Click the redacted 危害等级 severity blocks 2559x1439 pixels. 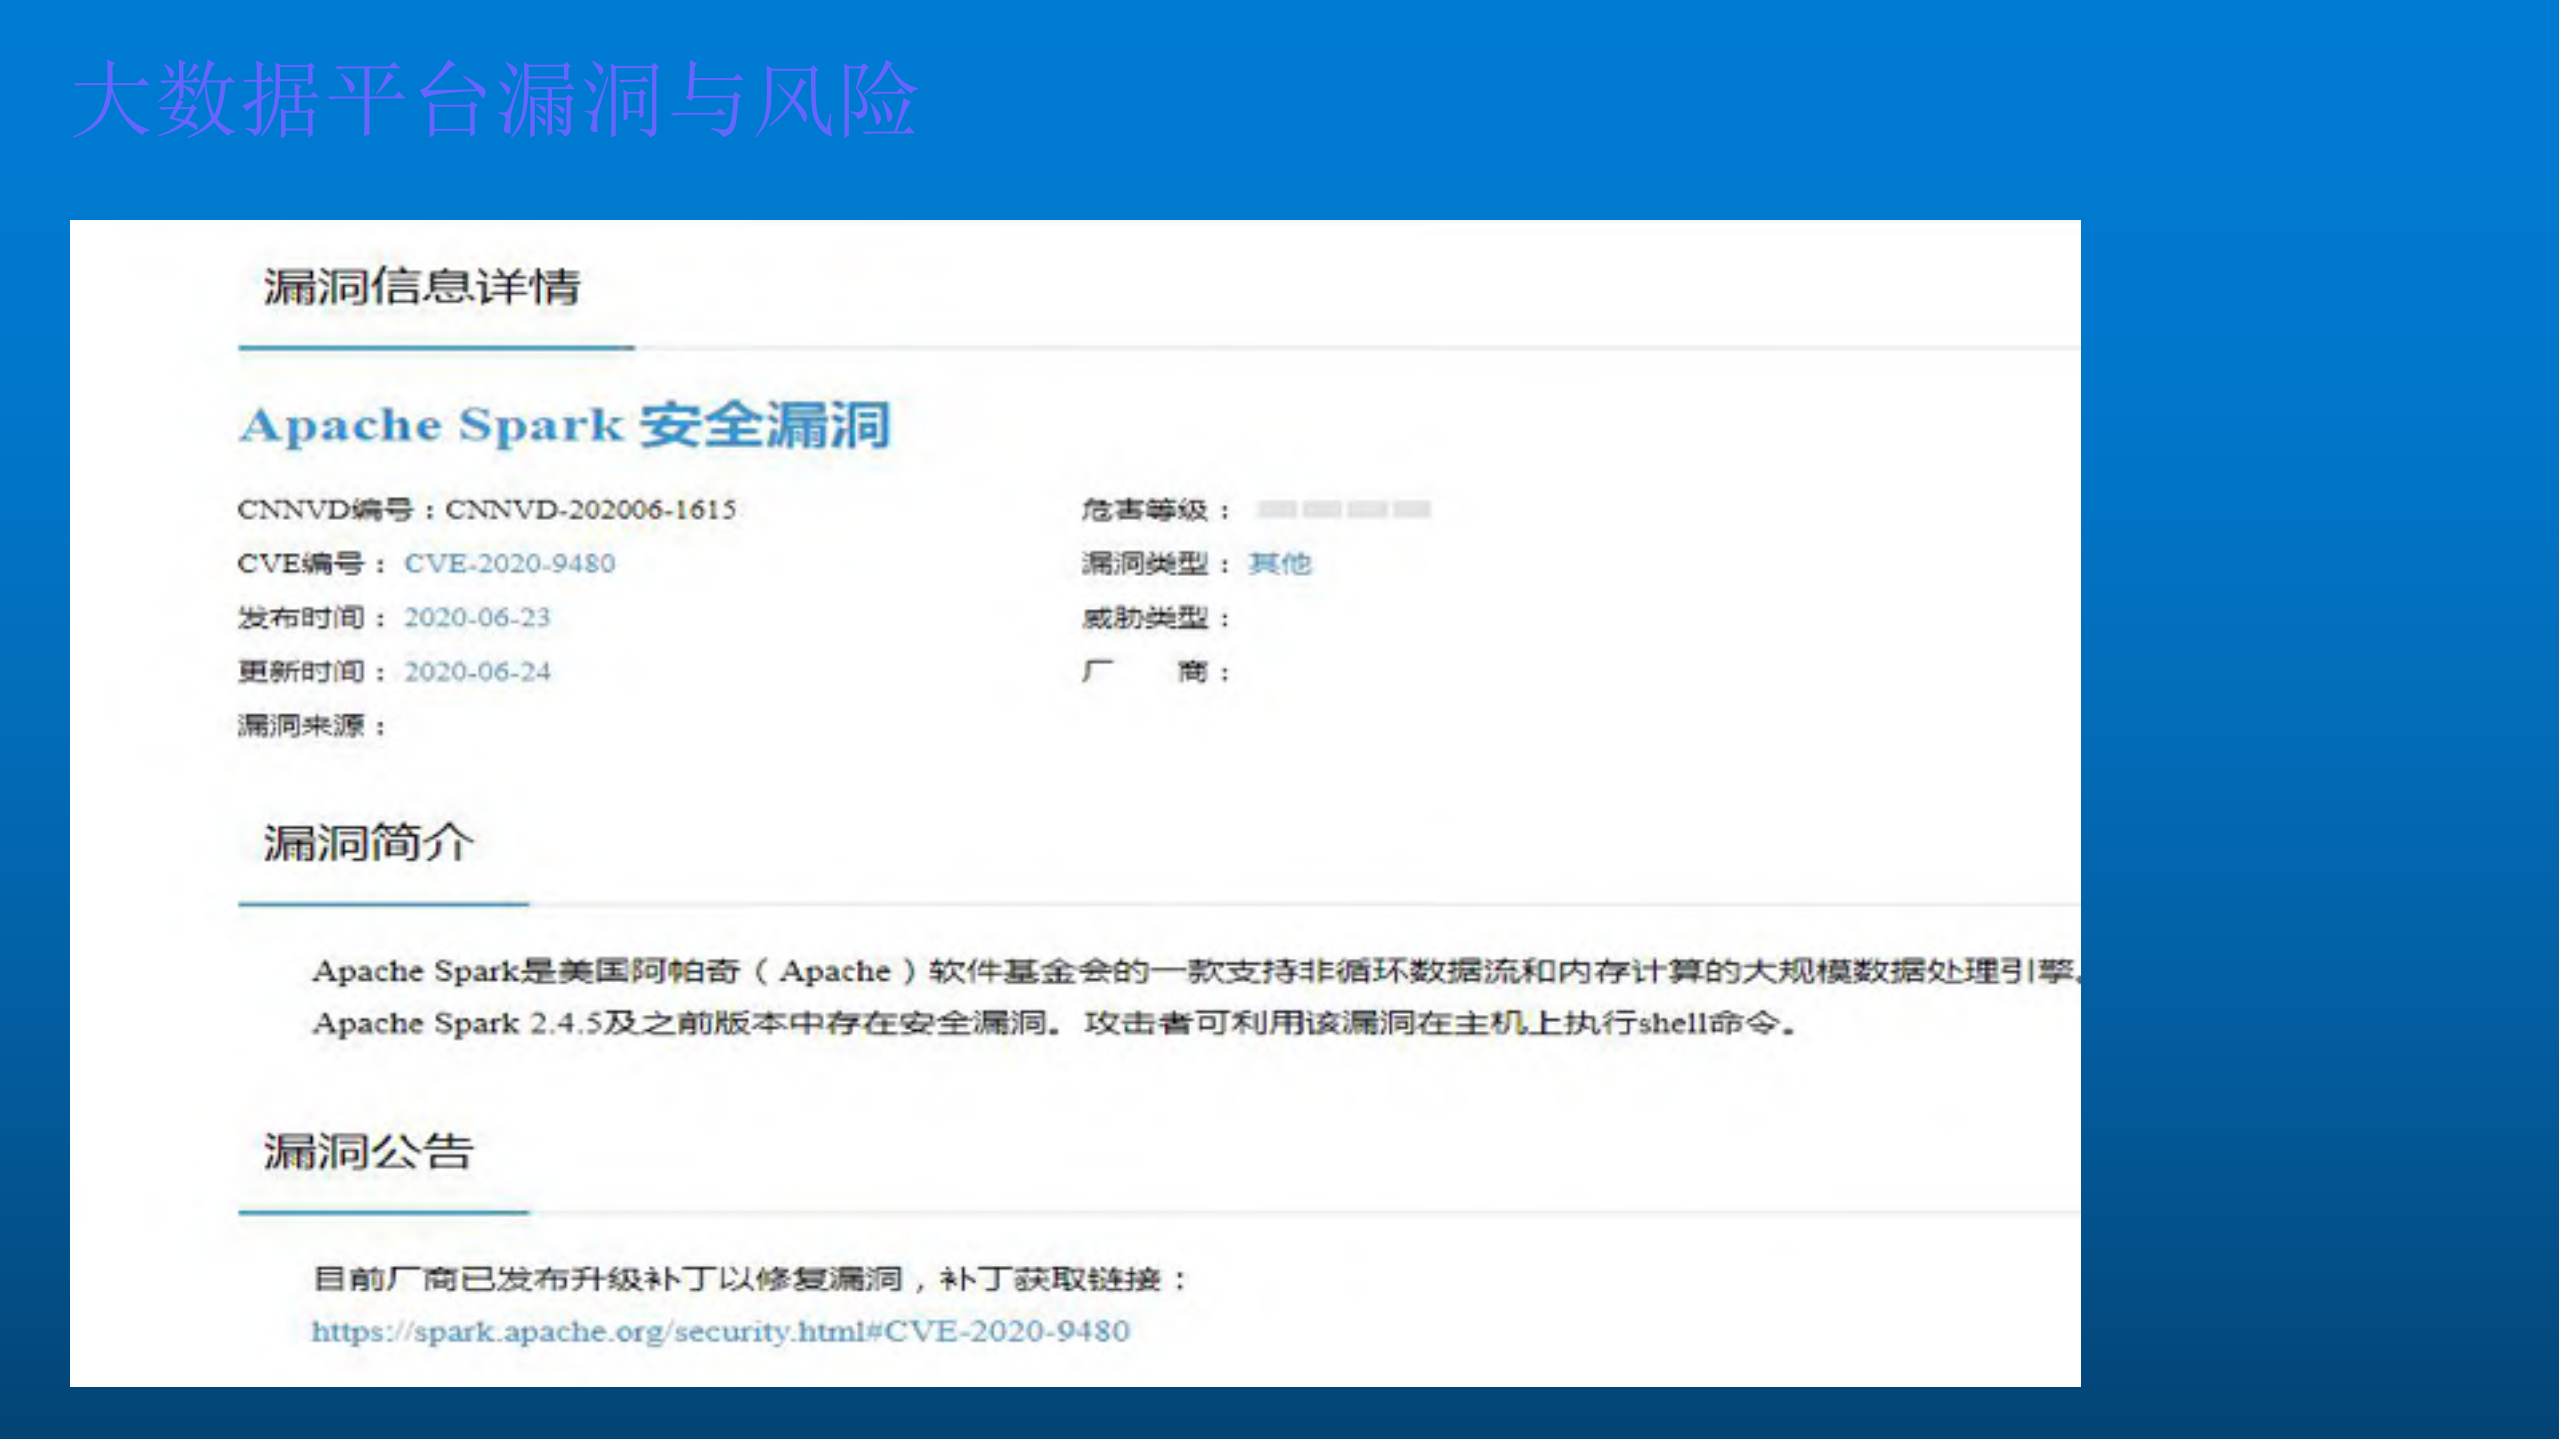1340,507
